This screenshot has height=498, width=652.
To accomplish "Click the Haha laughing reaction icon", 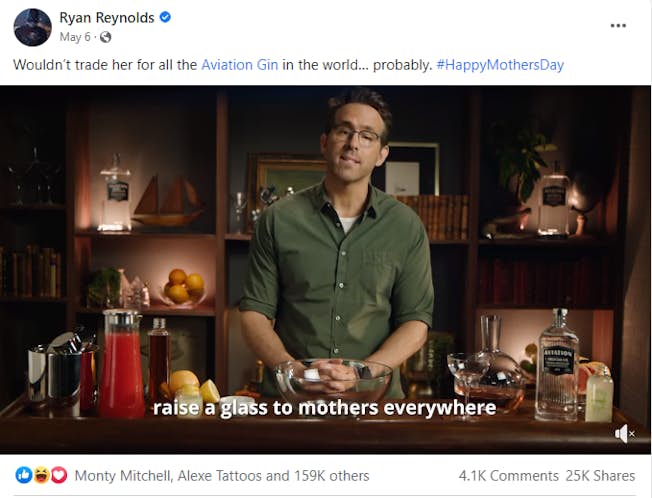I will coord(42,475).
